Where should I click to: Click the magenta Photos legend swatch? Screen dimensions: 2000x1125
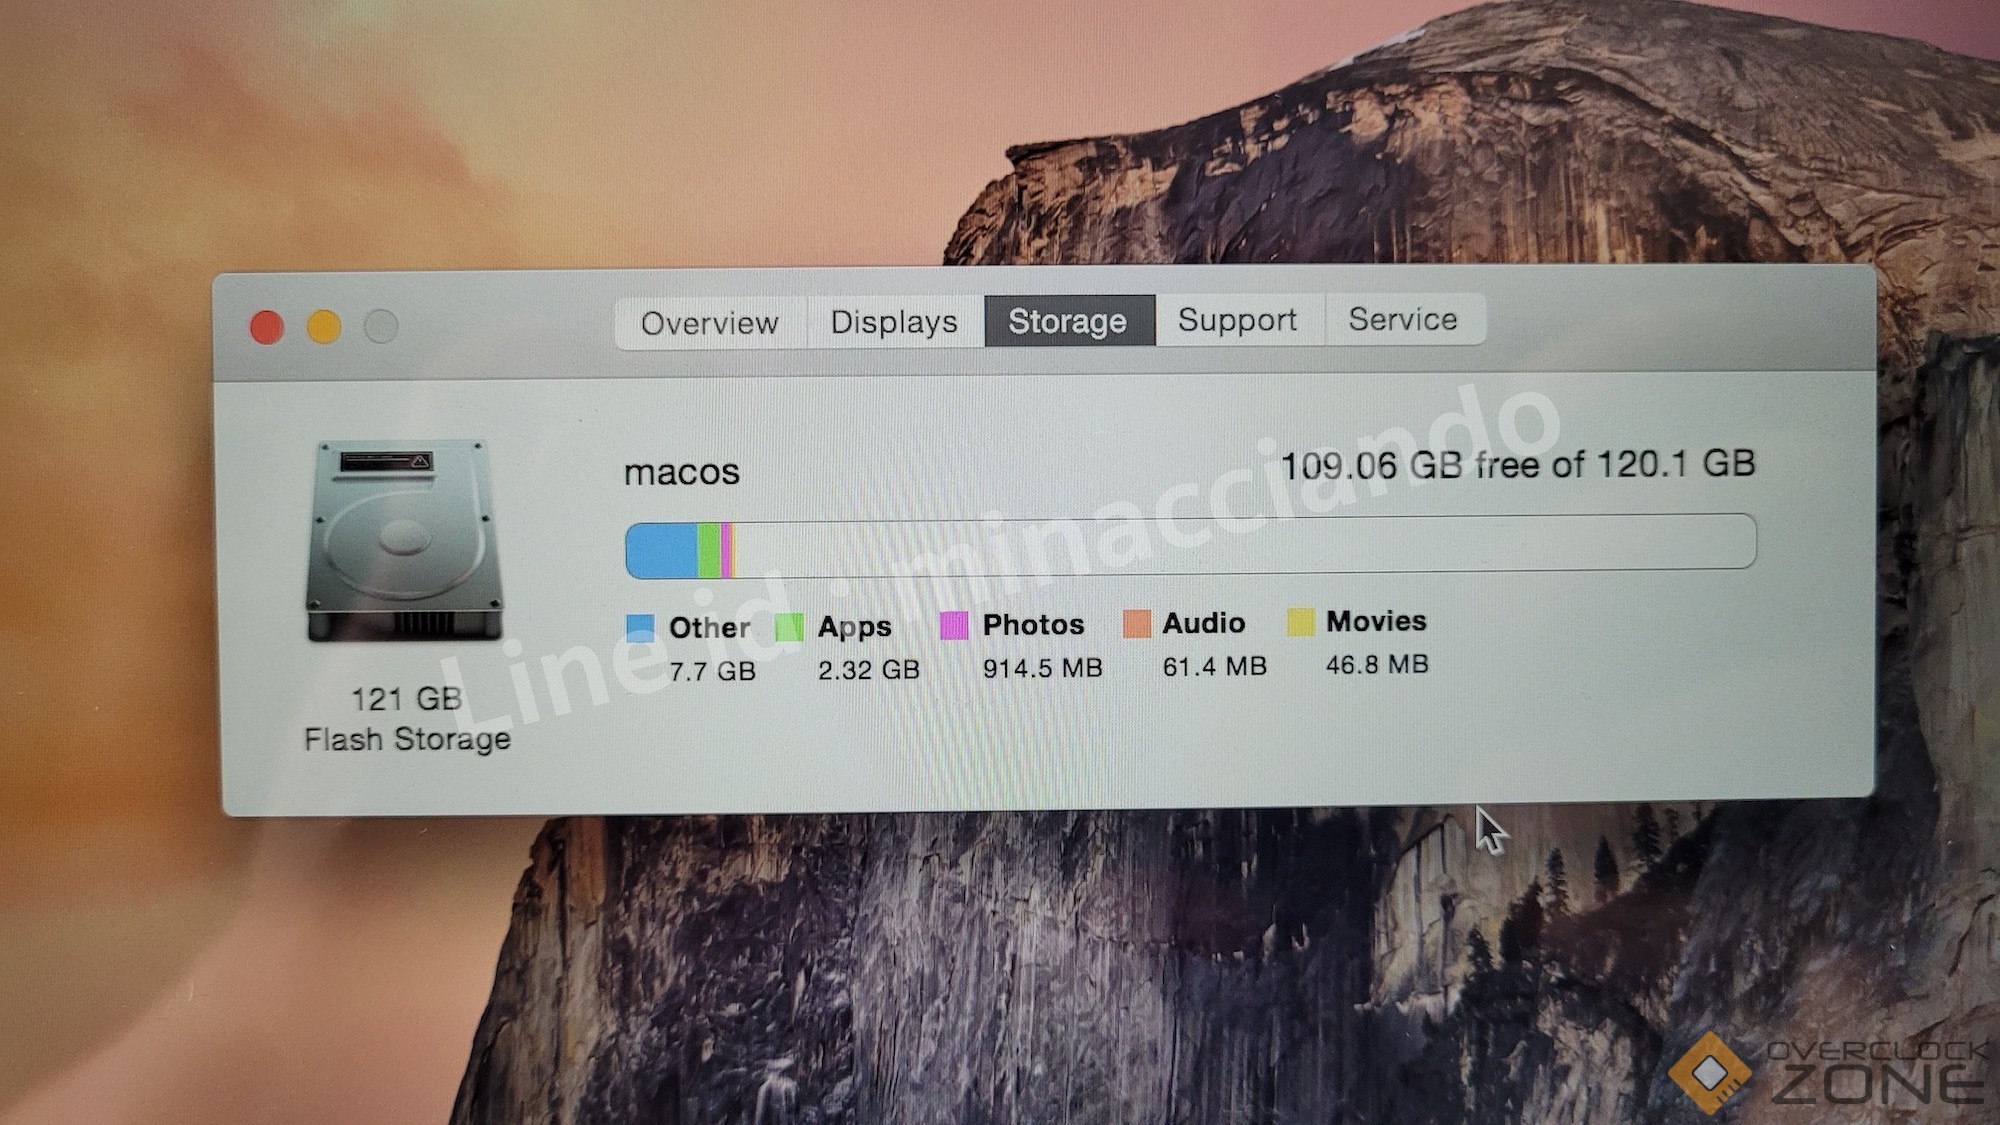click(954, 625)
